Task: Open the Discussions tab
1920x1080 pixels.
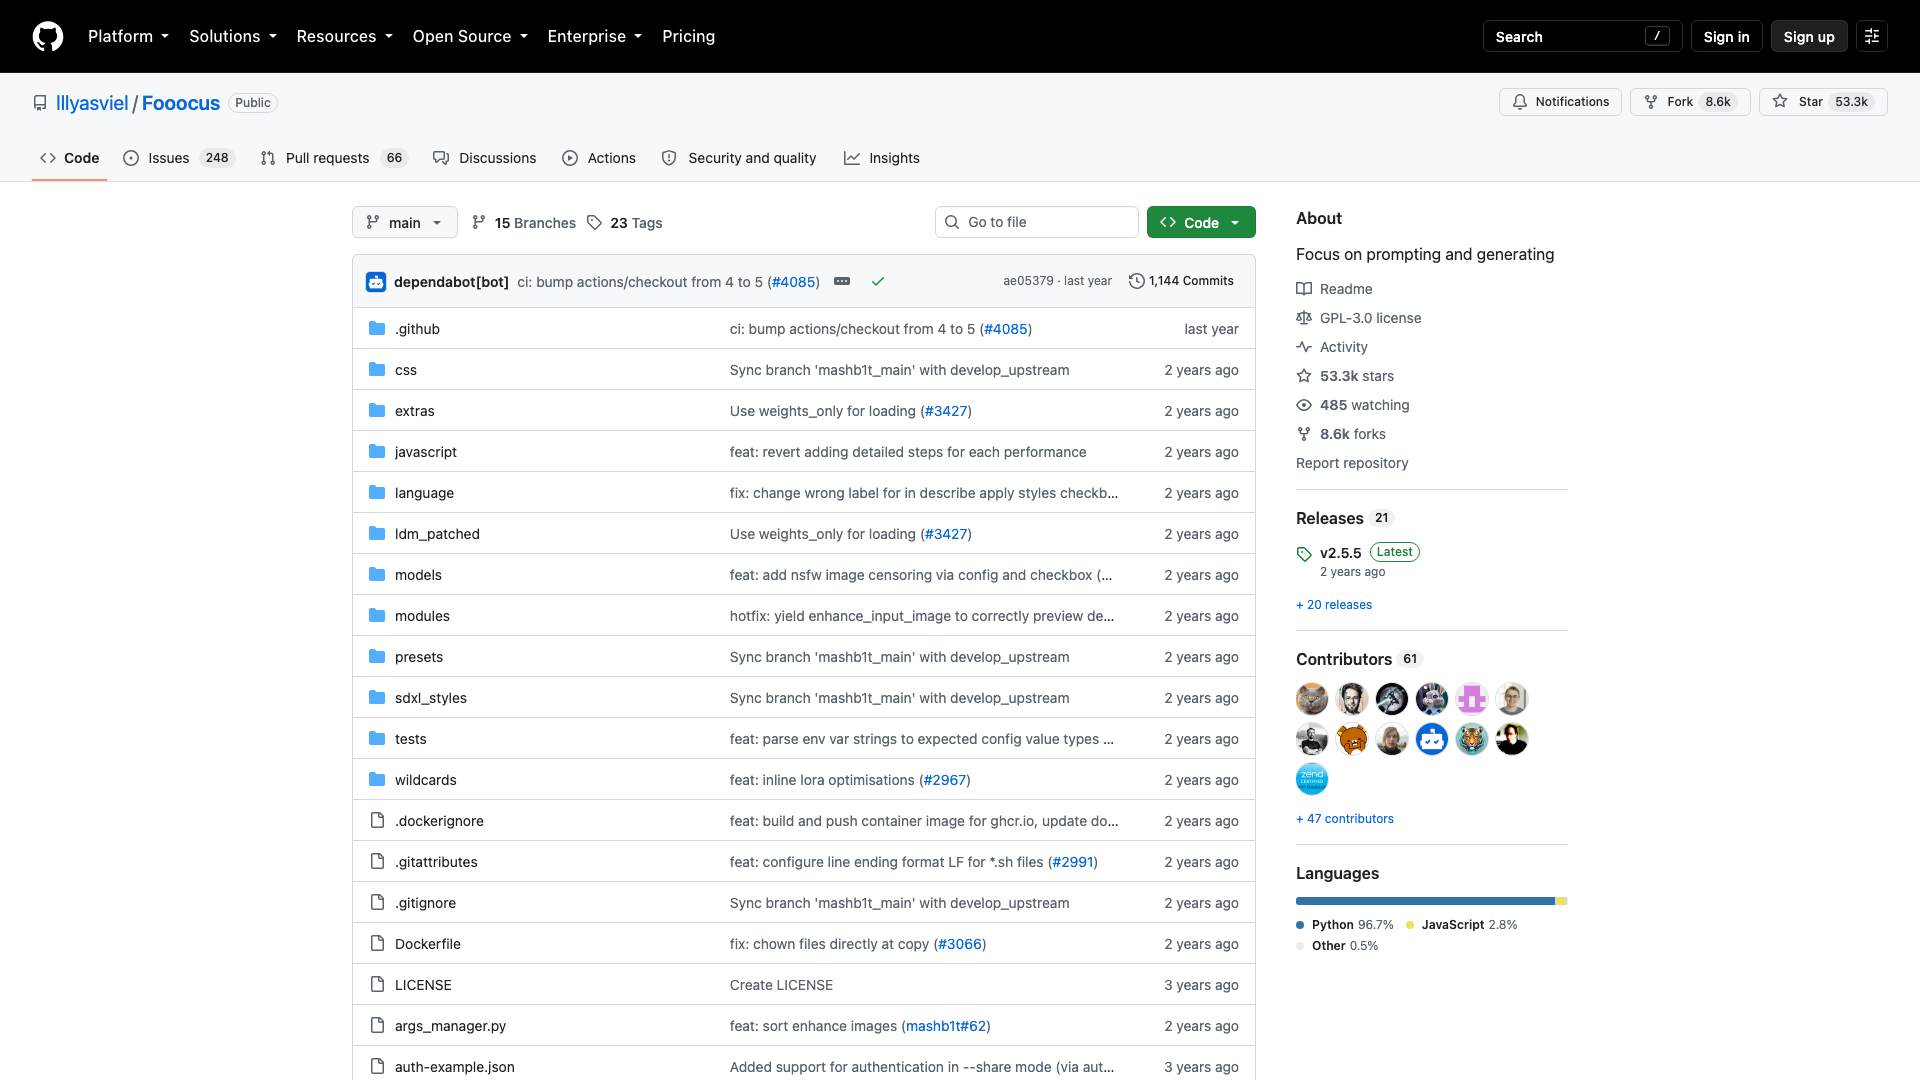Action: (485, 158)
